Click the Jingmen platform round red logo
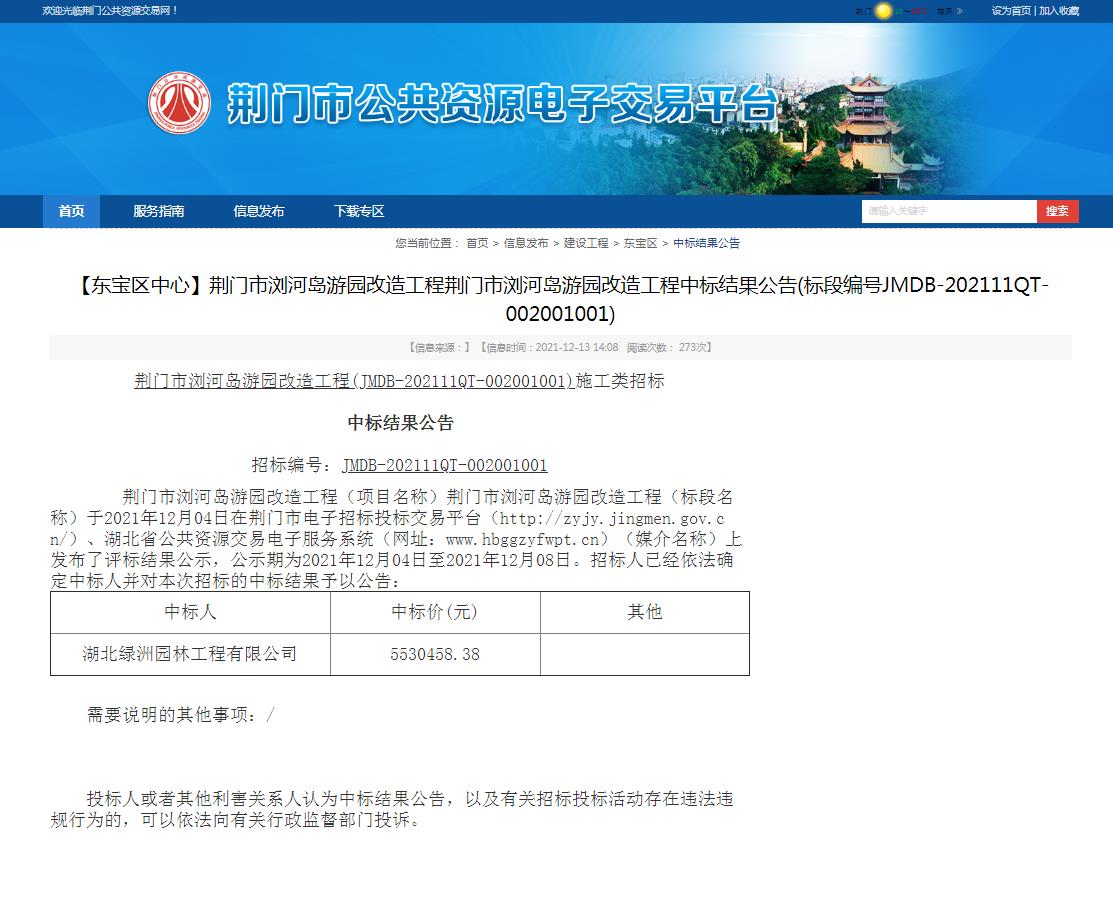Viewport: 1113px width, 899px height. (180, 102)
